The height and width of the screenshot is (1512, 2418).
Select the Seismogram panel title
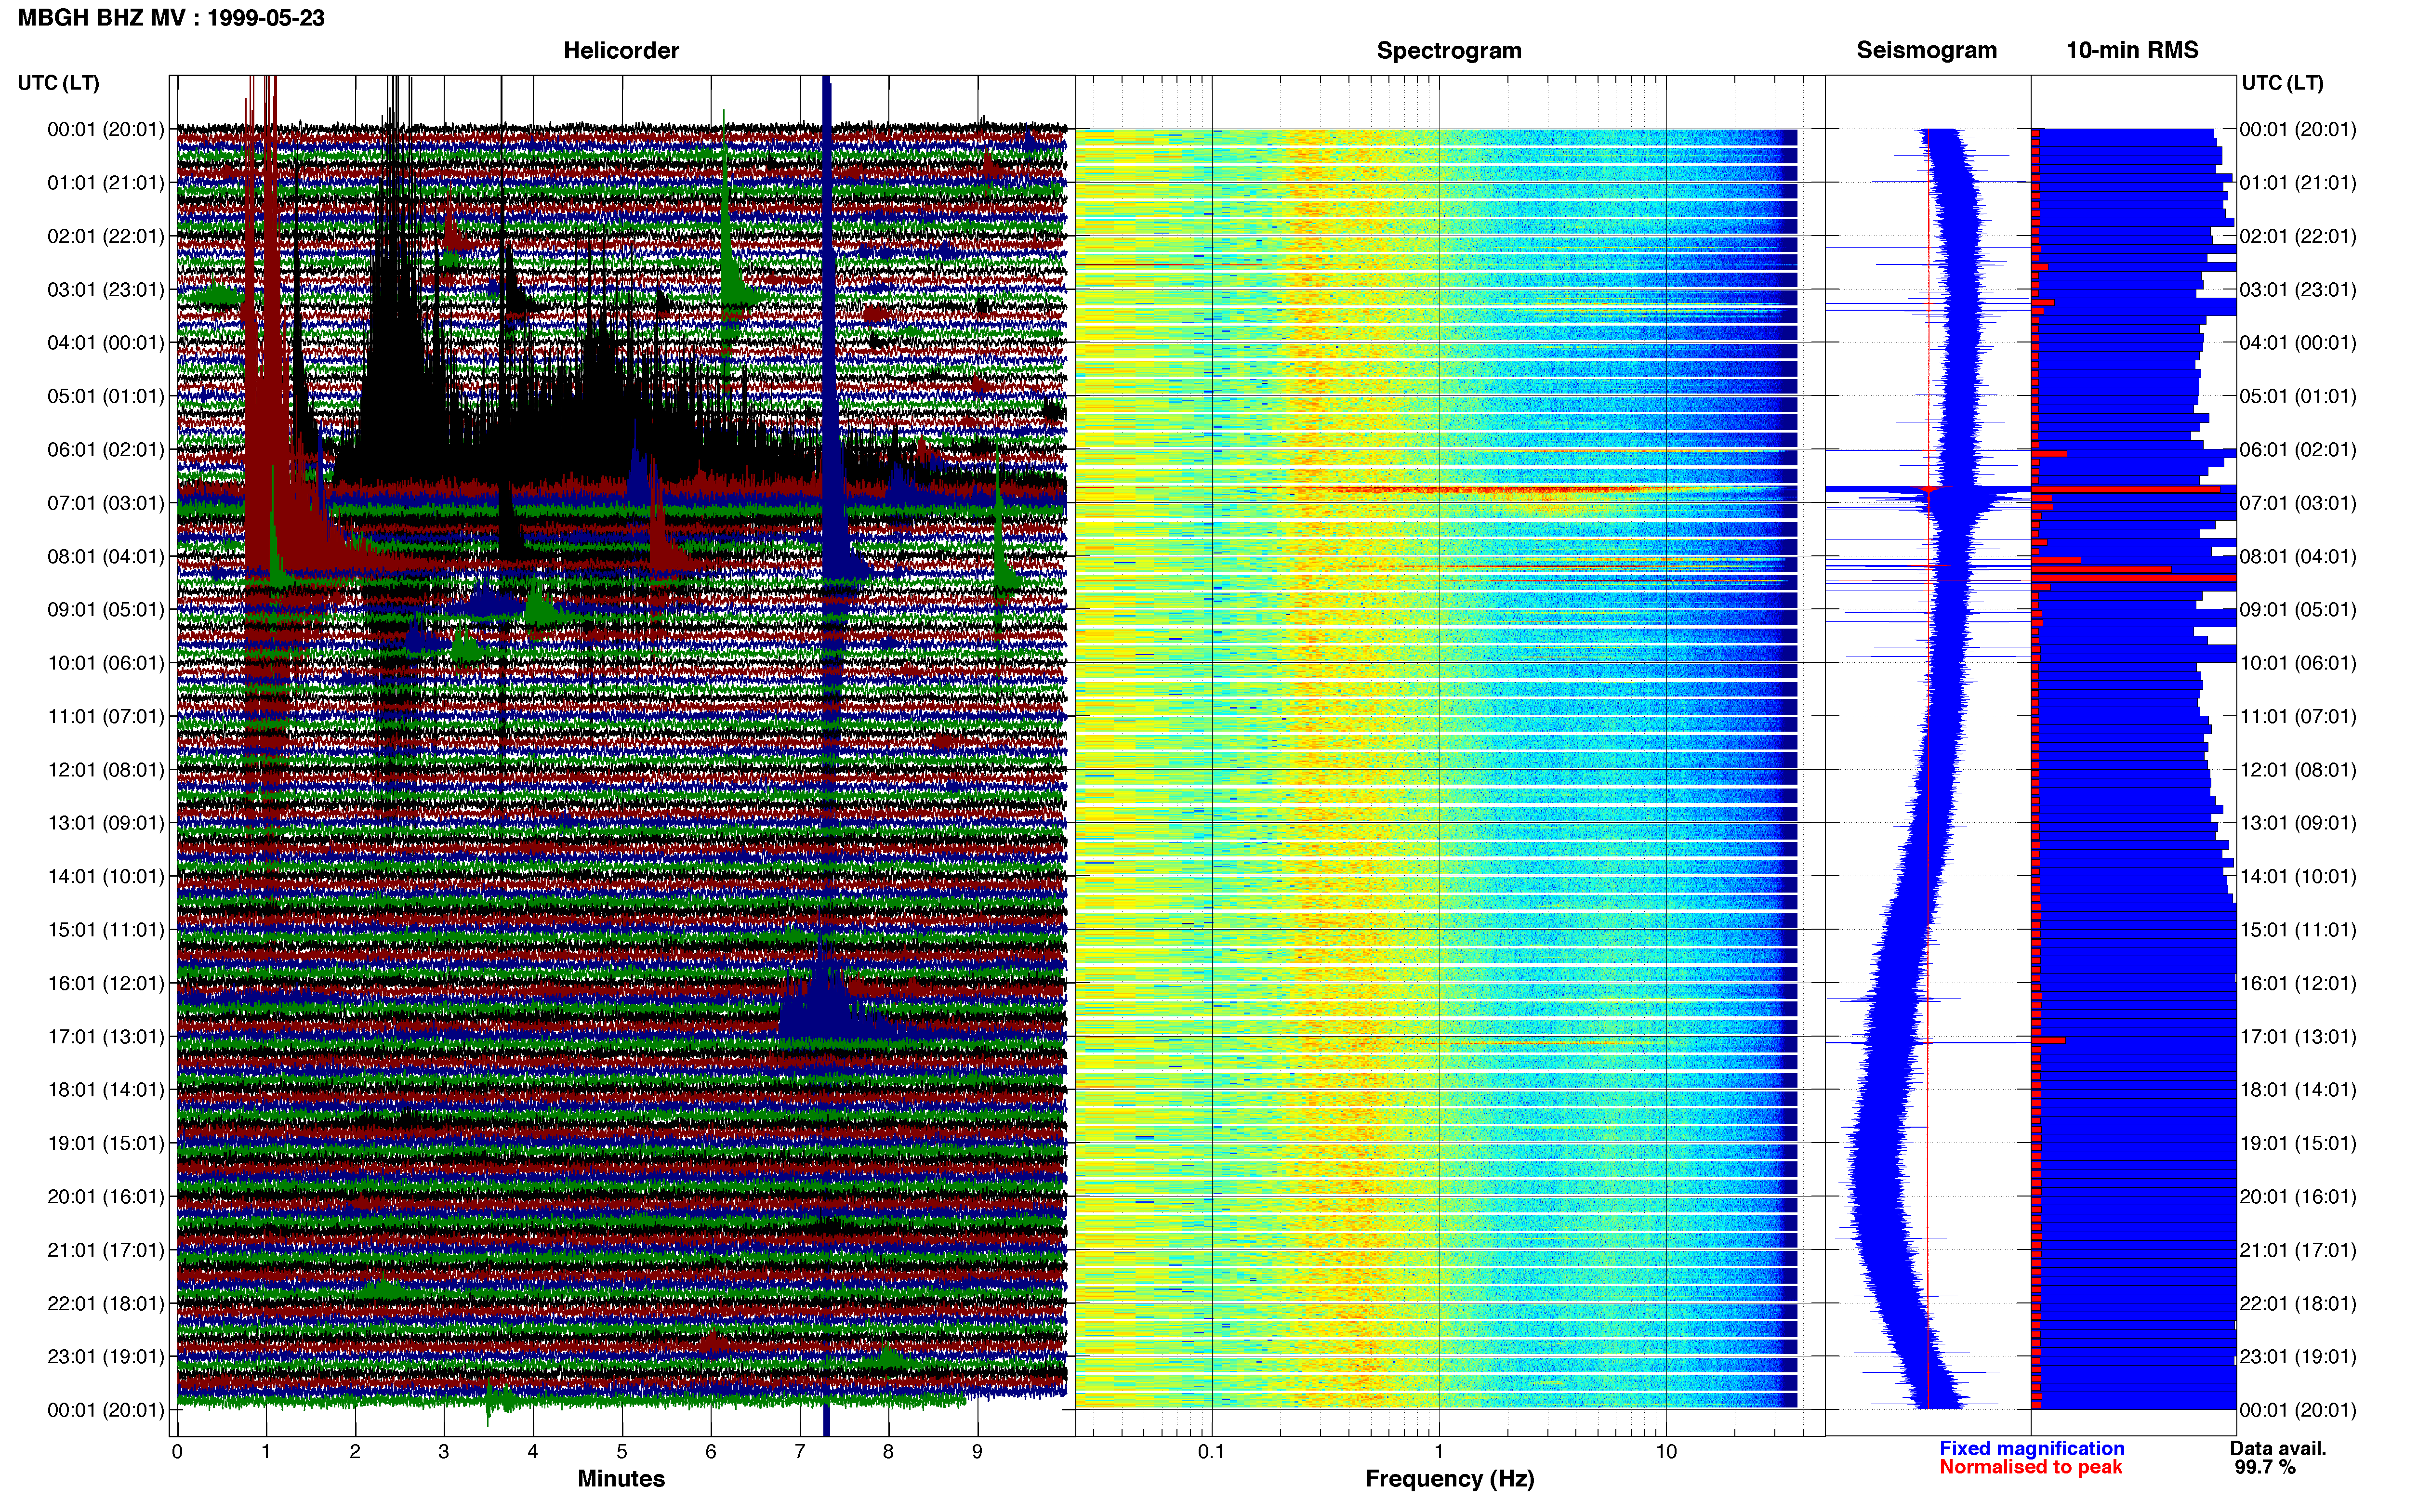1926,50
